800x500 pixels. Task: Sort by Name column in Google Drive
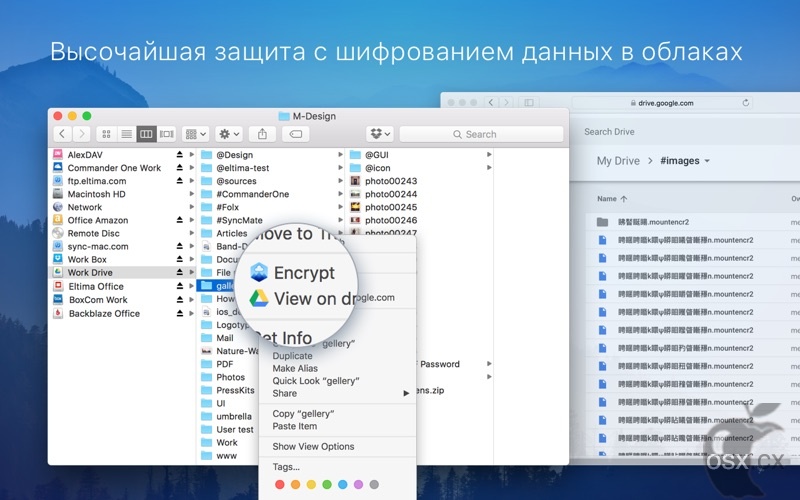[x=612, y=199]
